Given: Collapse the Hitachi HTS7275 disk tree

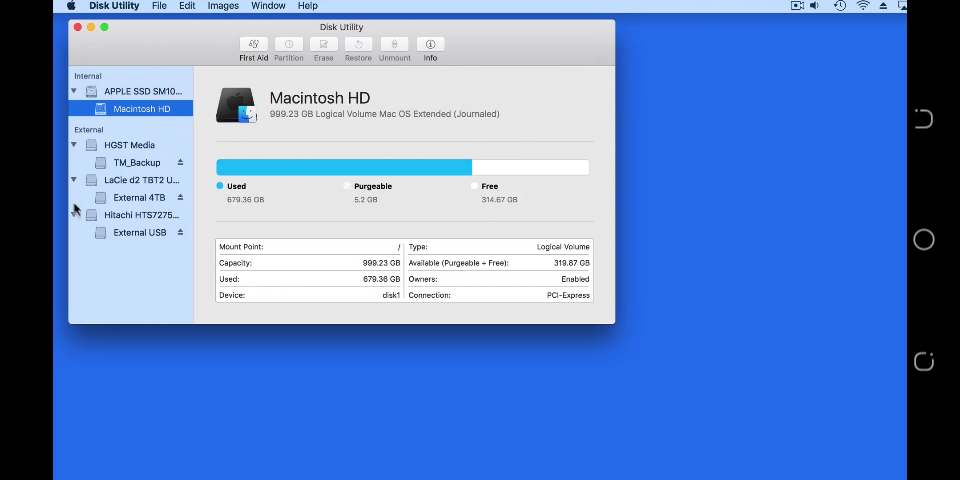Looking at the screenshot, I should coord(73,215).
